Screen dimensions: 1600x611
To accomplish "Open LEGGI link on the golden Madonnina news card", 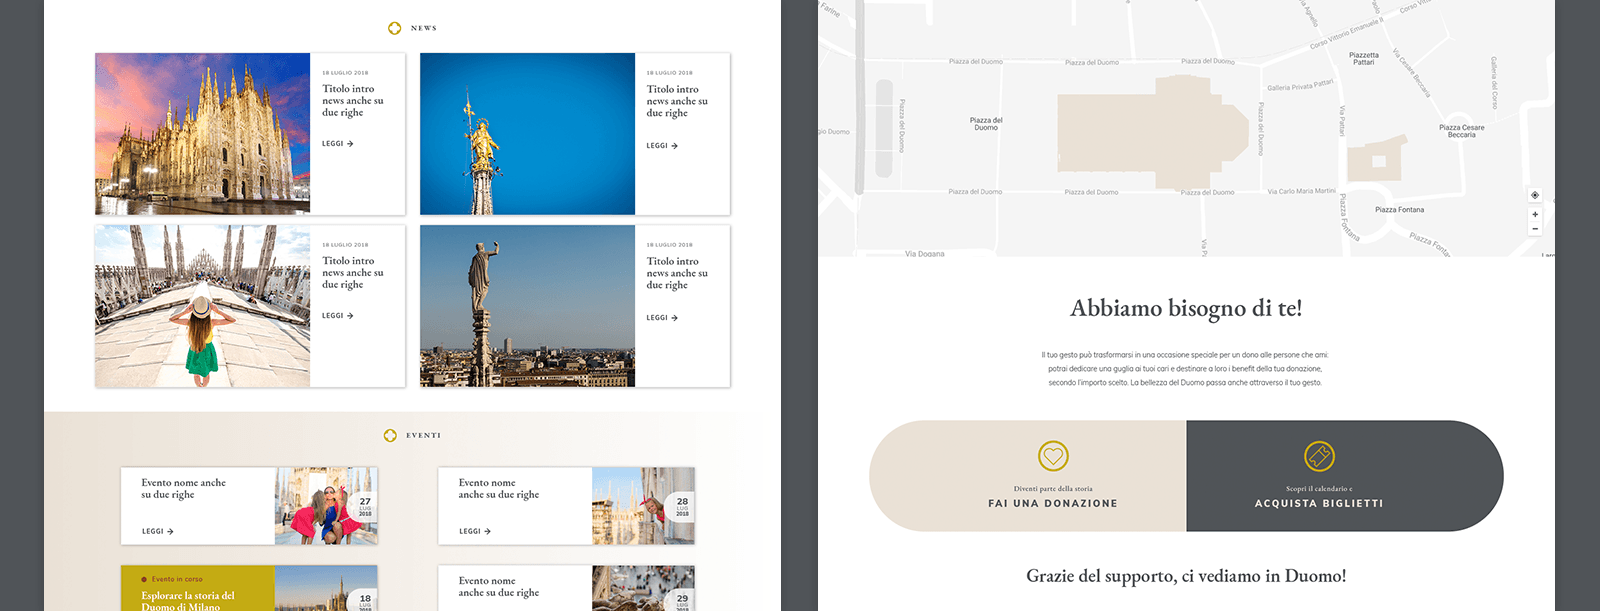I will (x=662, y=146).
